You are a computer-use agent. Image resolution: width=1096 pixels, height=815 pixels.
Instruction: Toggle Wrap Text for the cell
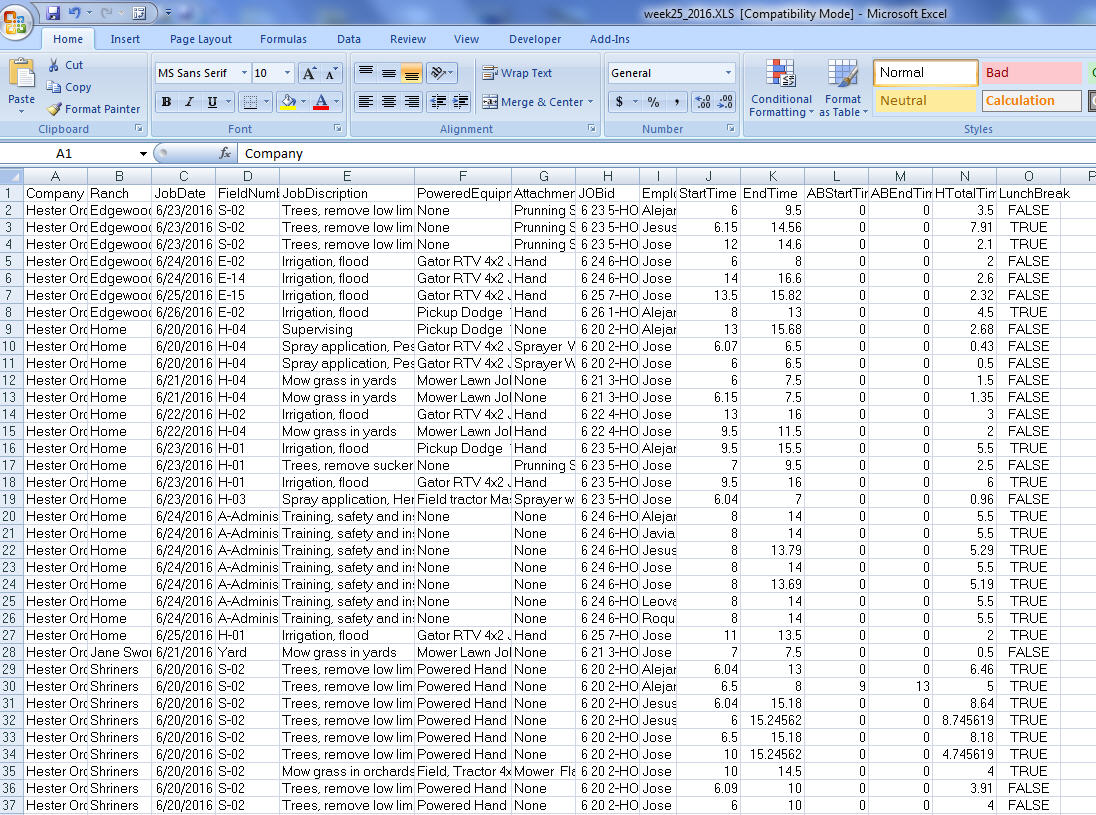pyautogui.click(x=517, y=73)
